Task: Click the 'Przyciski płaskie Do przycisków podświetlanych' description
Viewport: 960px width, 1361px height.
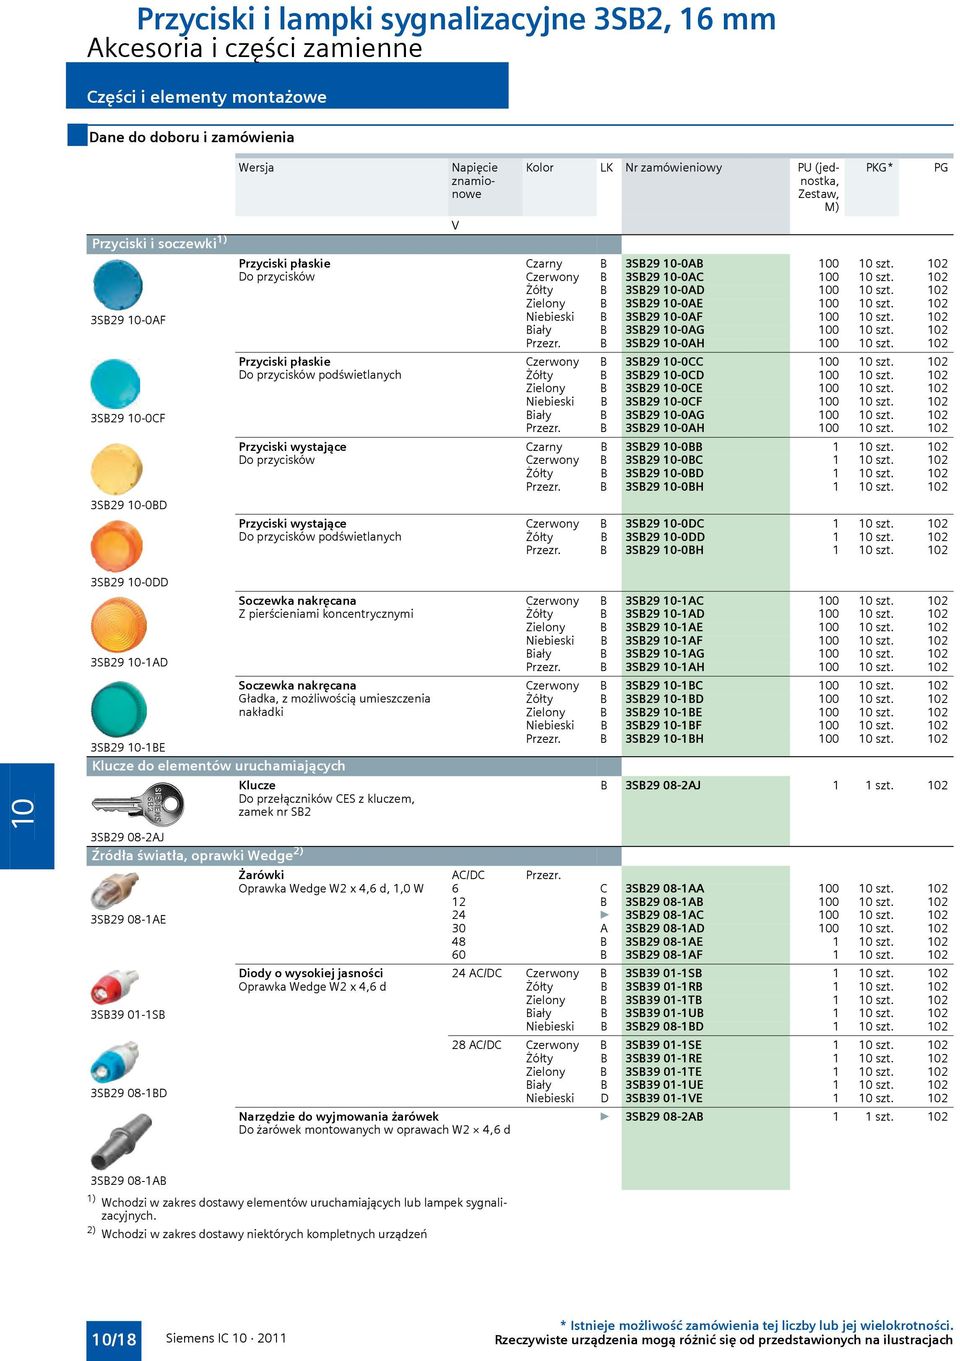Action: pyautogui.click(x=320, y=368)
